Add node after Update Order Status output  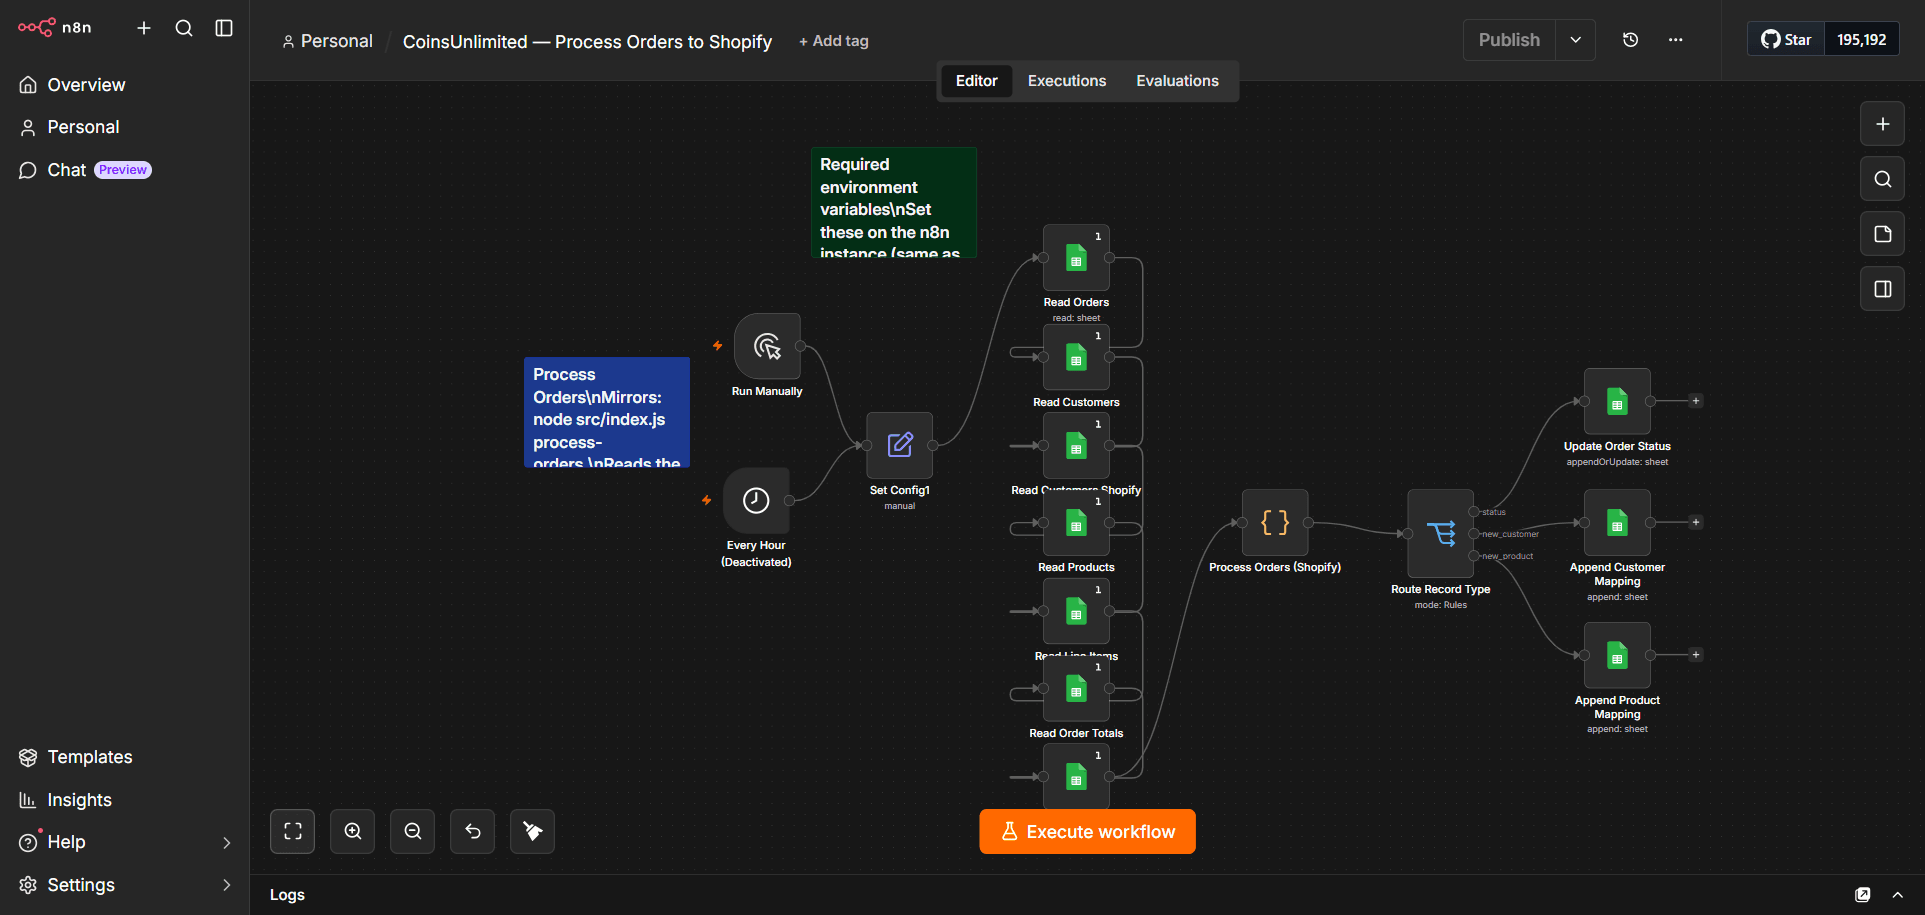1696,401
